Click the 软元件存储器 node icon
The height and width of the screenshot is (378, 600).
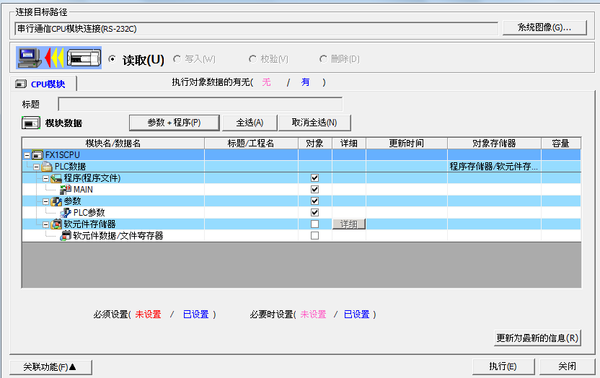coord(56,224)
